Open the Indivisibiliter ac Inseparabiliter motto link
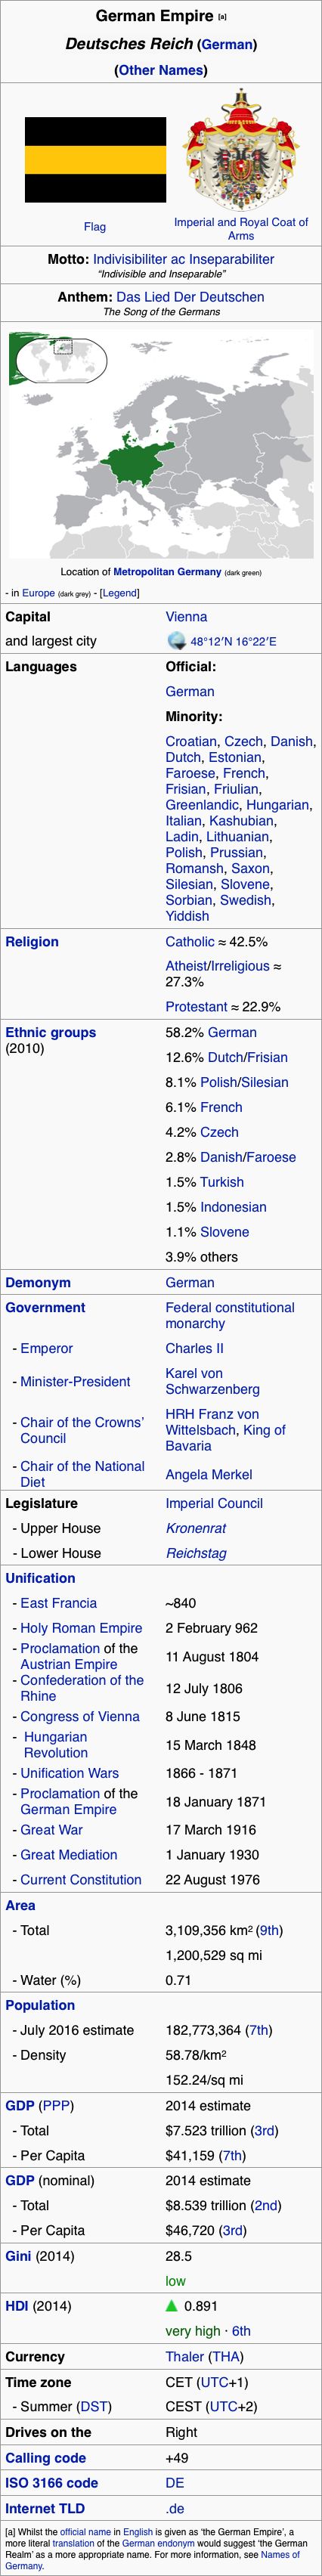The height and width of the screenshot is (2576, 322). coord(184,259)
